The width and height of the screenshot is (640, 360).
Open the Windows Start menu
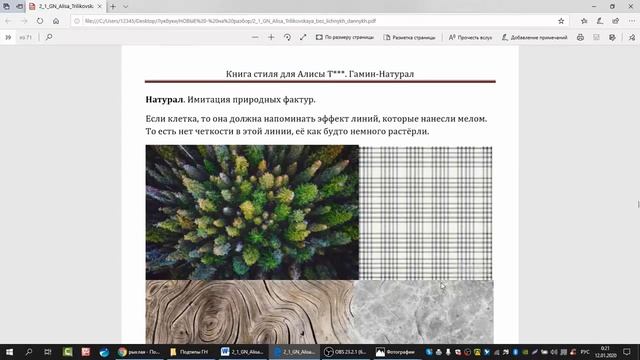(x=9, y=351)
